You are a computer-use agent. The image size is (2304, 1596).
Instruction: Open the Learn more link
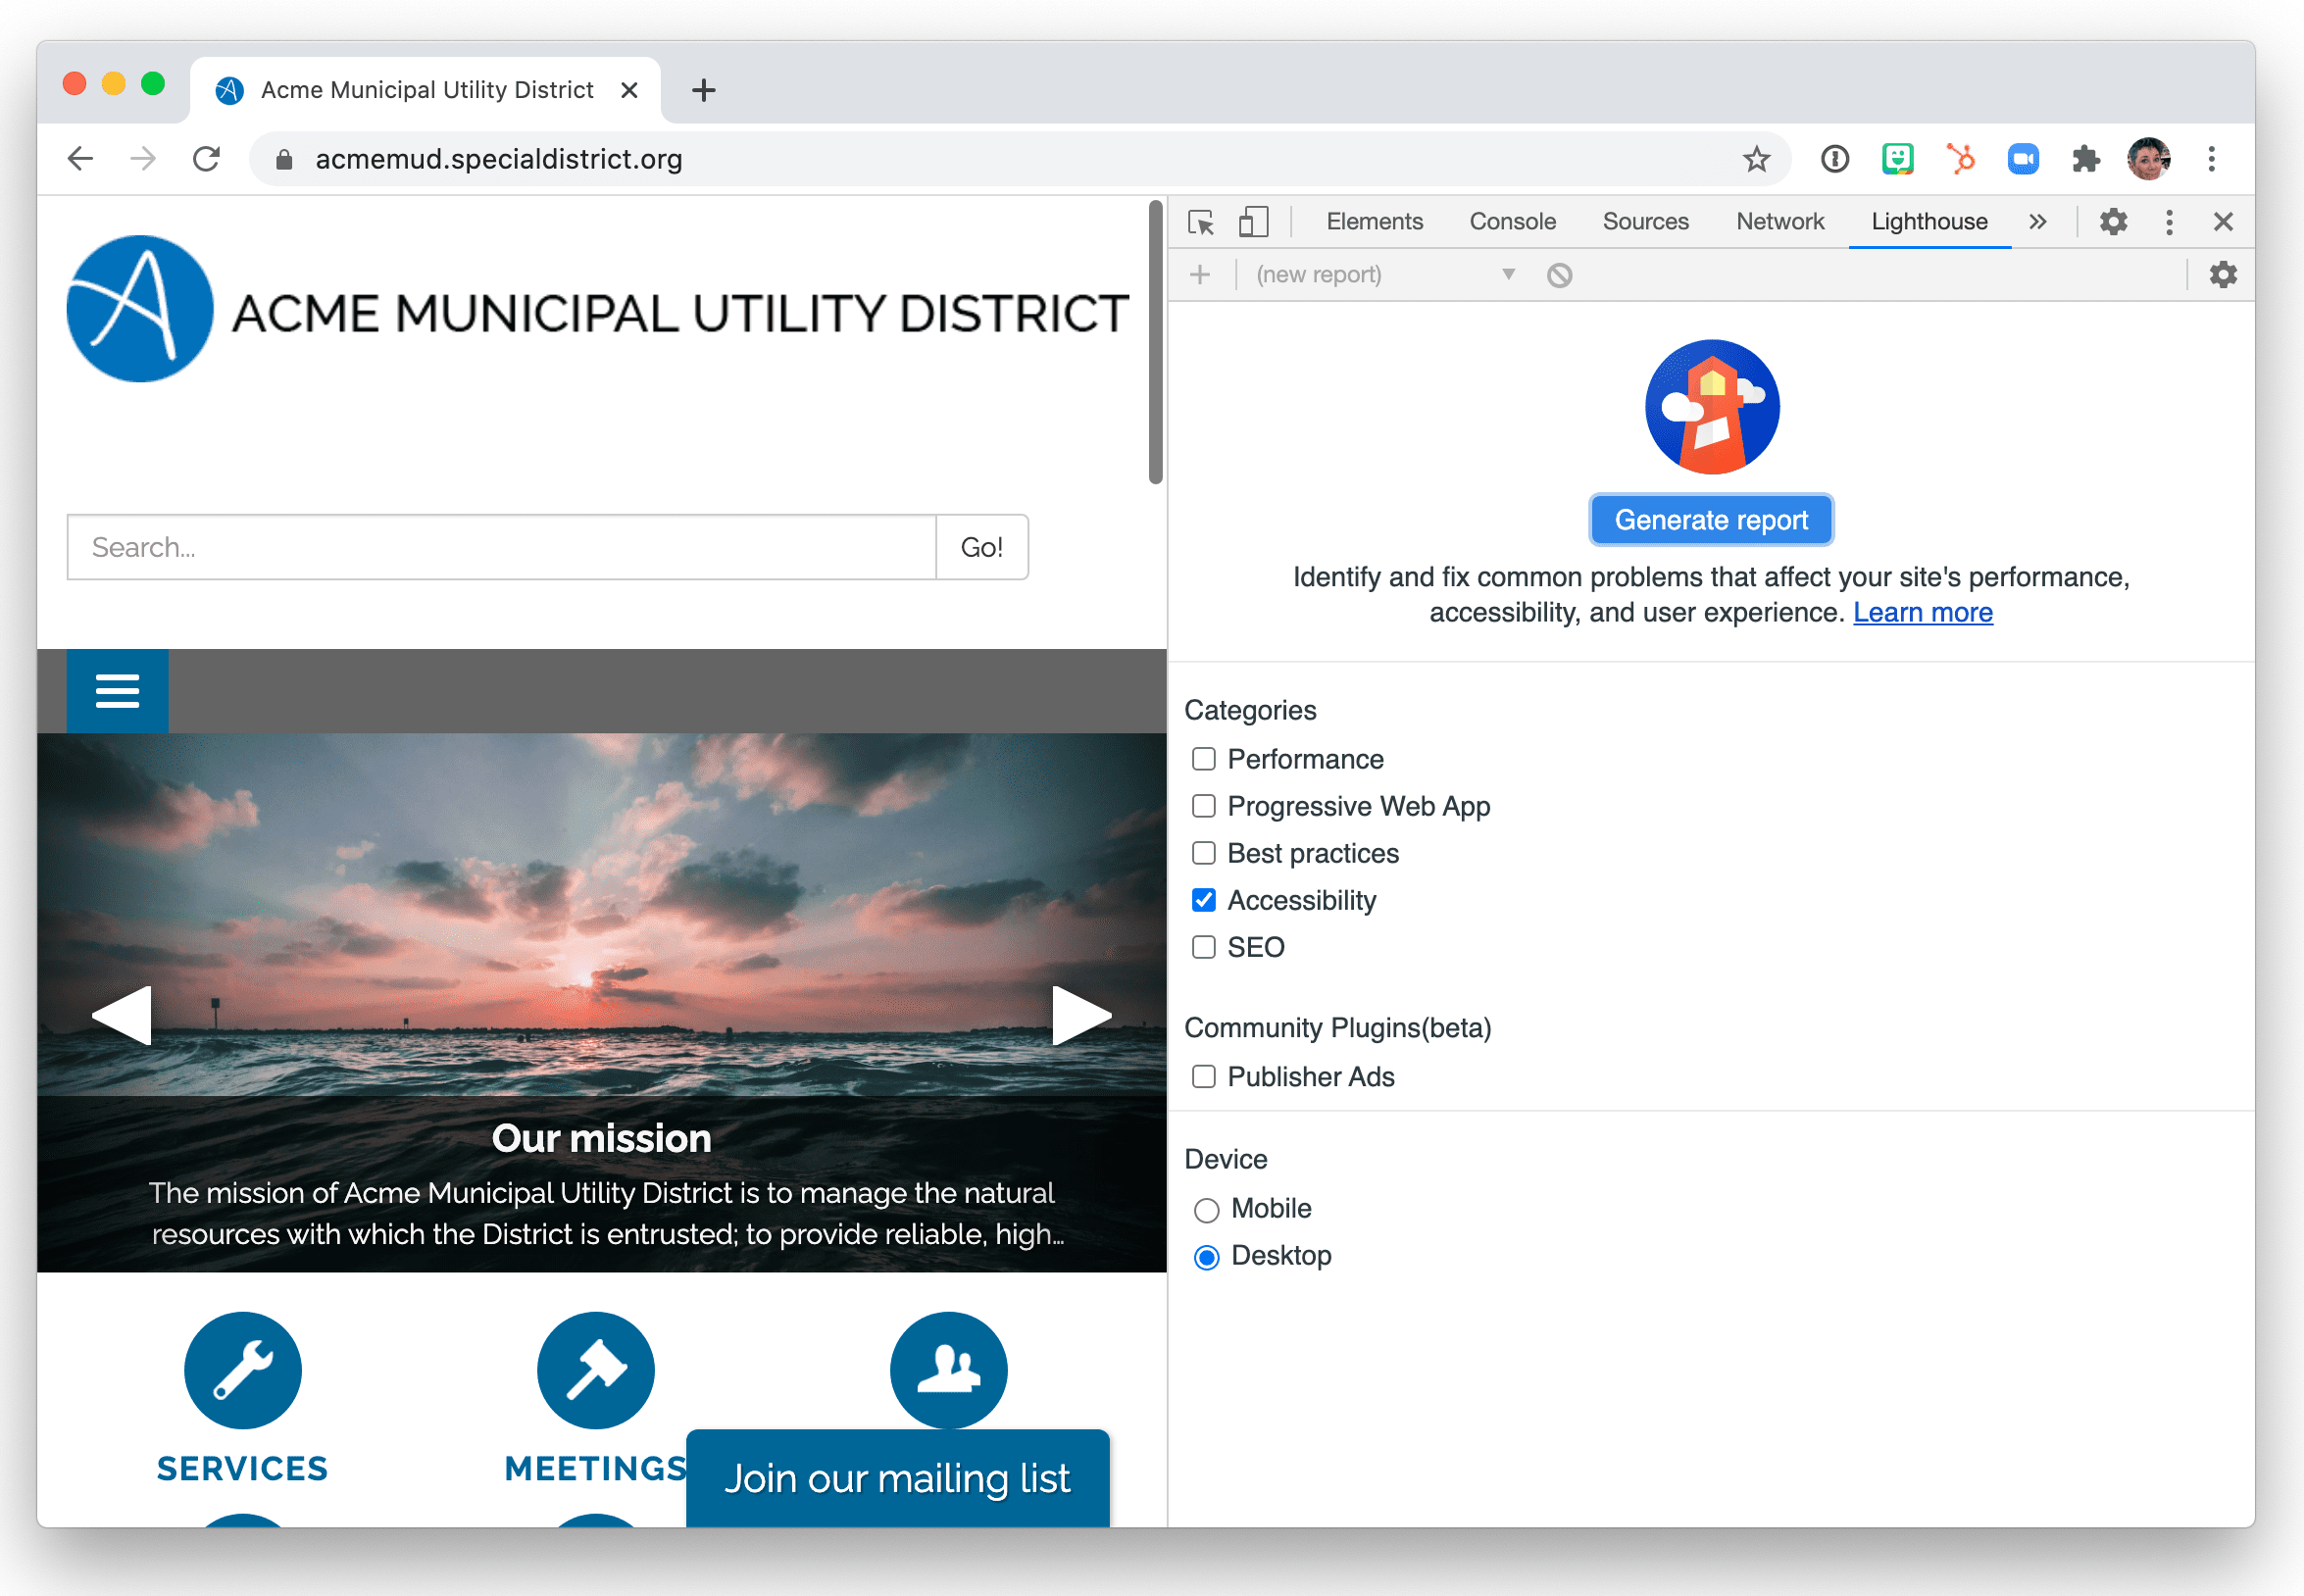click(1923, 612)
